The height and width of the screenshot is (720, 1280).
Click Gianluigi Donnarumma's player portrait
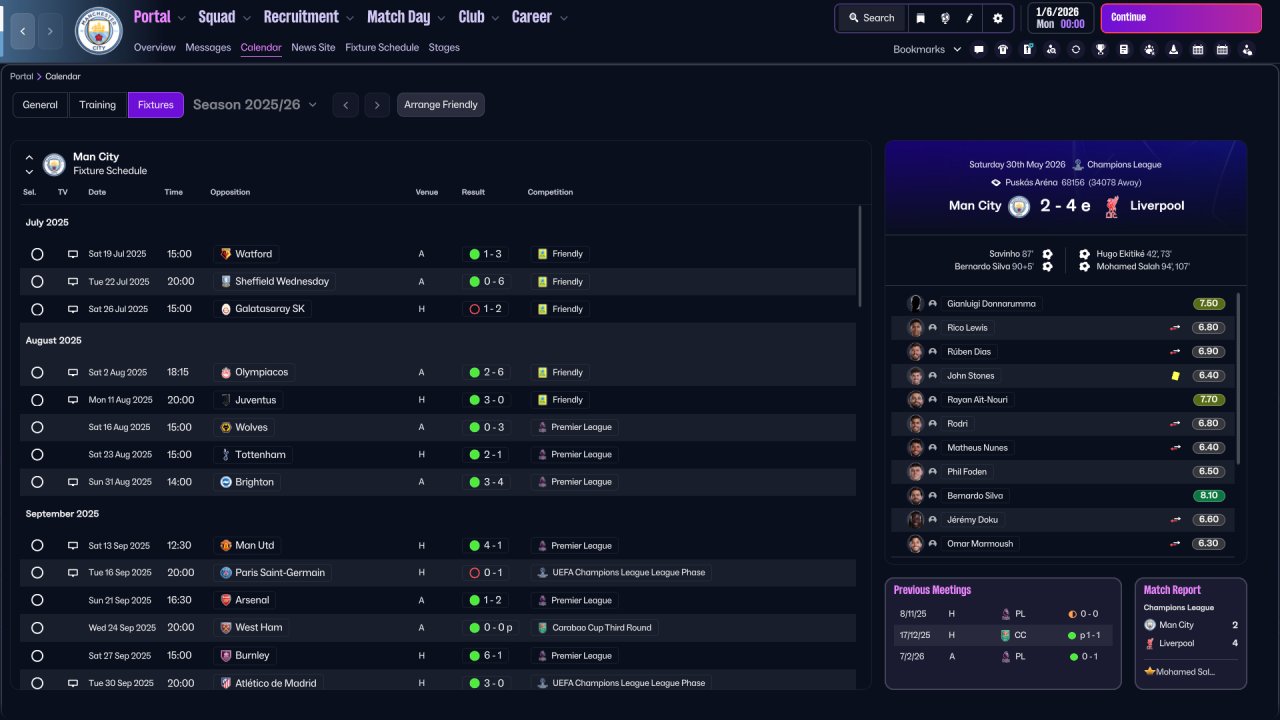click(x=915, y=304)
